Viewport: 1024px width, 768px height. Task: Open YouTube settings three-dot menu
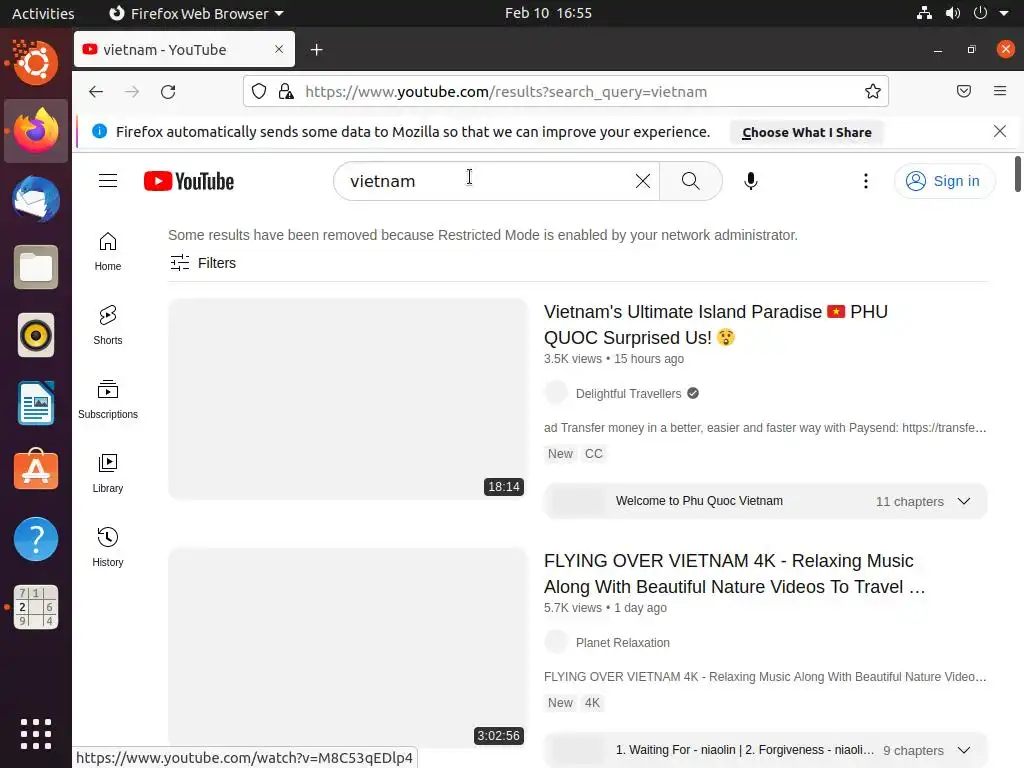[866, 181]
